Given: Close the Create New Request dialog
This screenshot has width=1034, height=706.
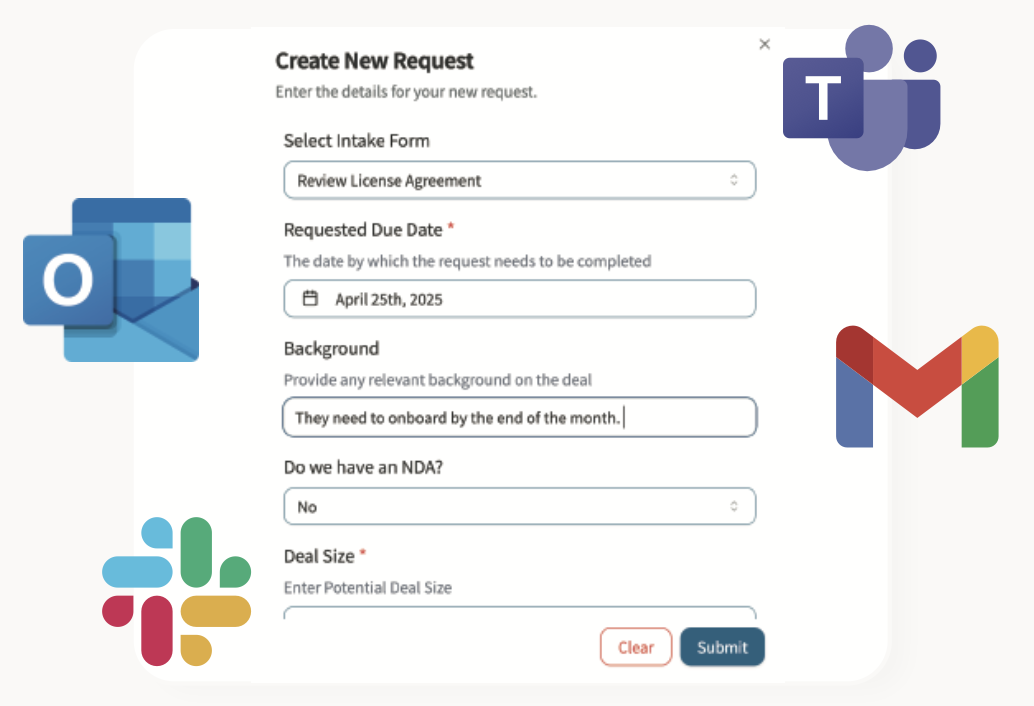Looking at the screenshot, I should point(765,44).
